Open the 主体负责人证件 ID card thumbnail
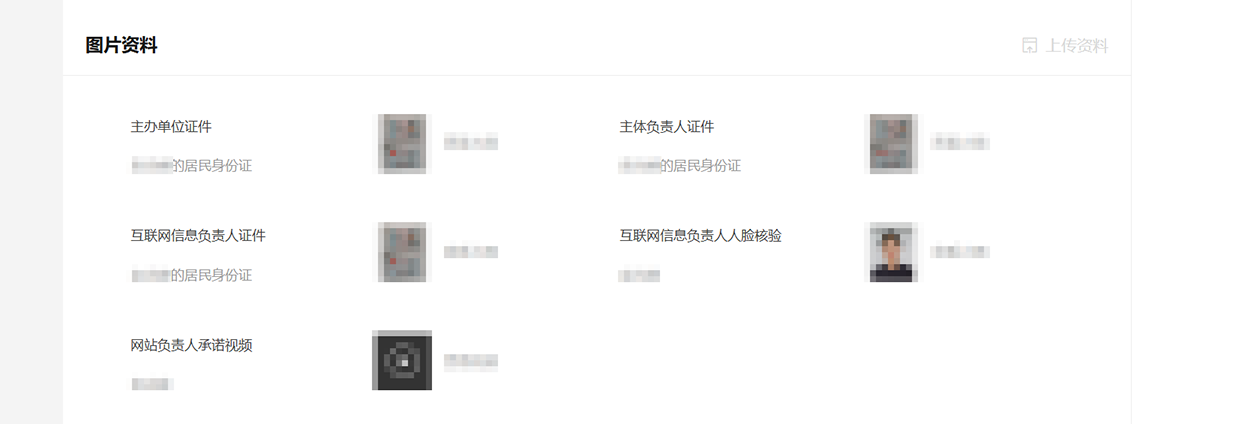The width and height of the screenshot is (1245, 424). pyautogui.click(x=891, y=144)
